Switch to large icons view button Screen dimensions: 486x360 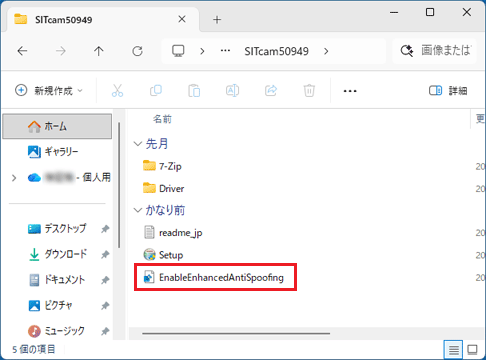tap(472, 350)
